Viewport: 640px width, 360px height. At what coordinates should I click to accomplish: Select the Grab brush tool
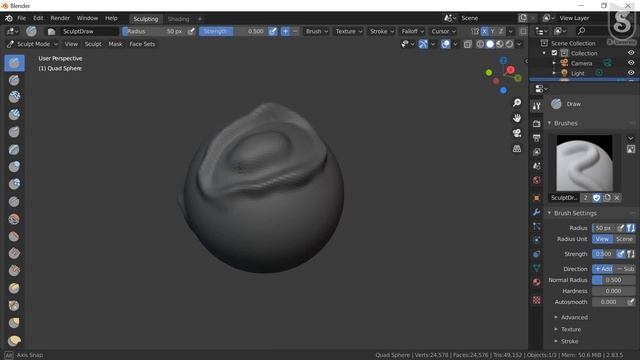pyautogui.click(x=14, y=323)
